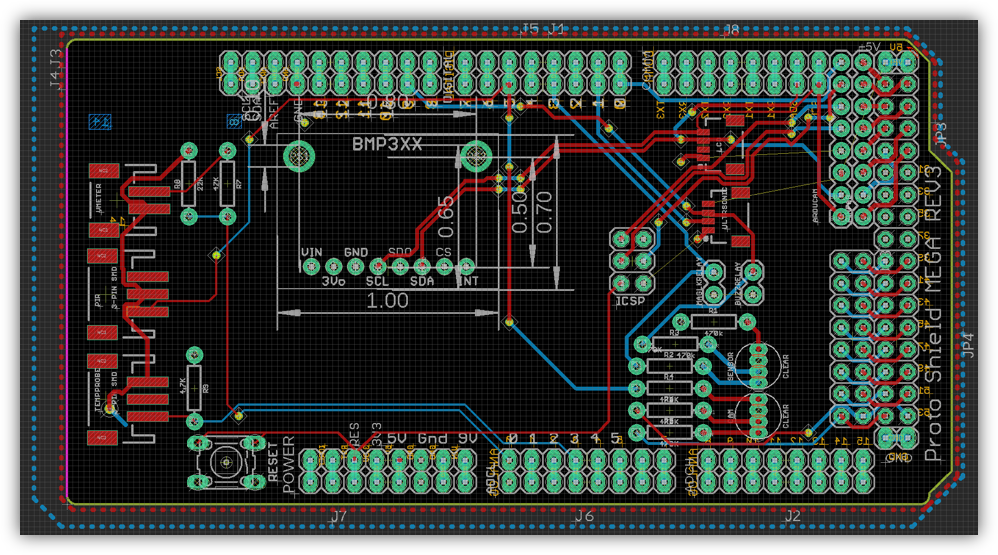Select the BMP3XX silkscreen label
This screenshot has width=998, height=555.
coord(387,144)
